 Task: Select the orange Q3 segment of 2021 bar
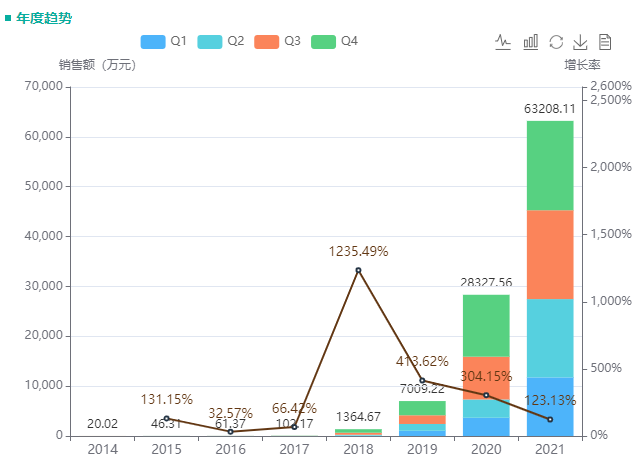[550, 254]
